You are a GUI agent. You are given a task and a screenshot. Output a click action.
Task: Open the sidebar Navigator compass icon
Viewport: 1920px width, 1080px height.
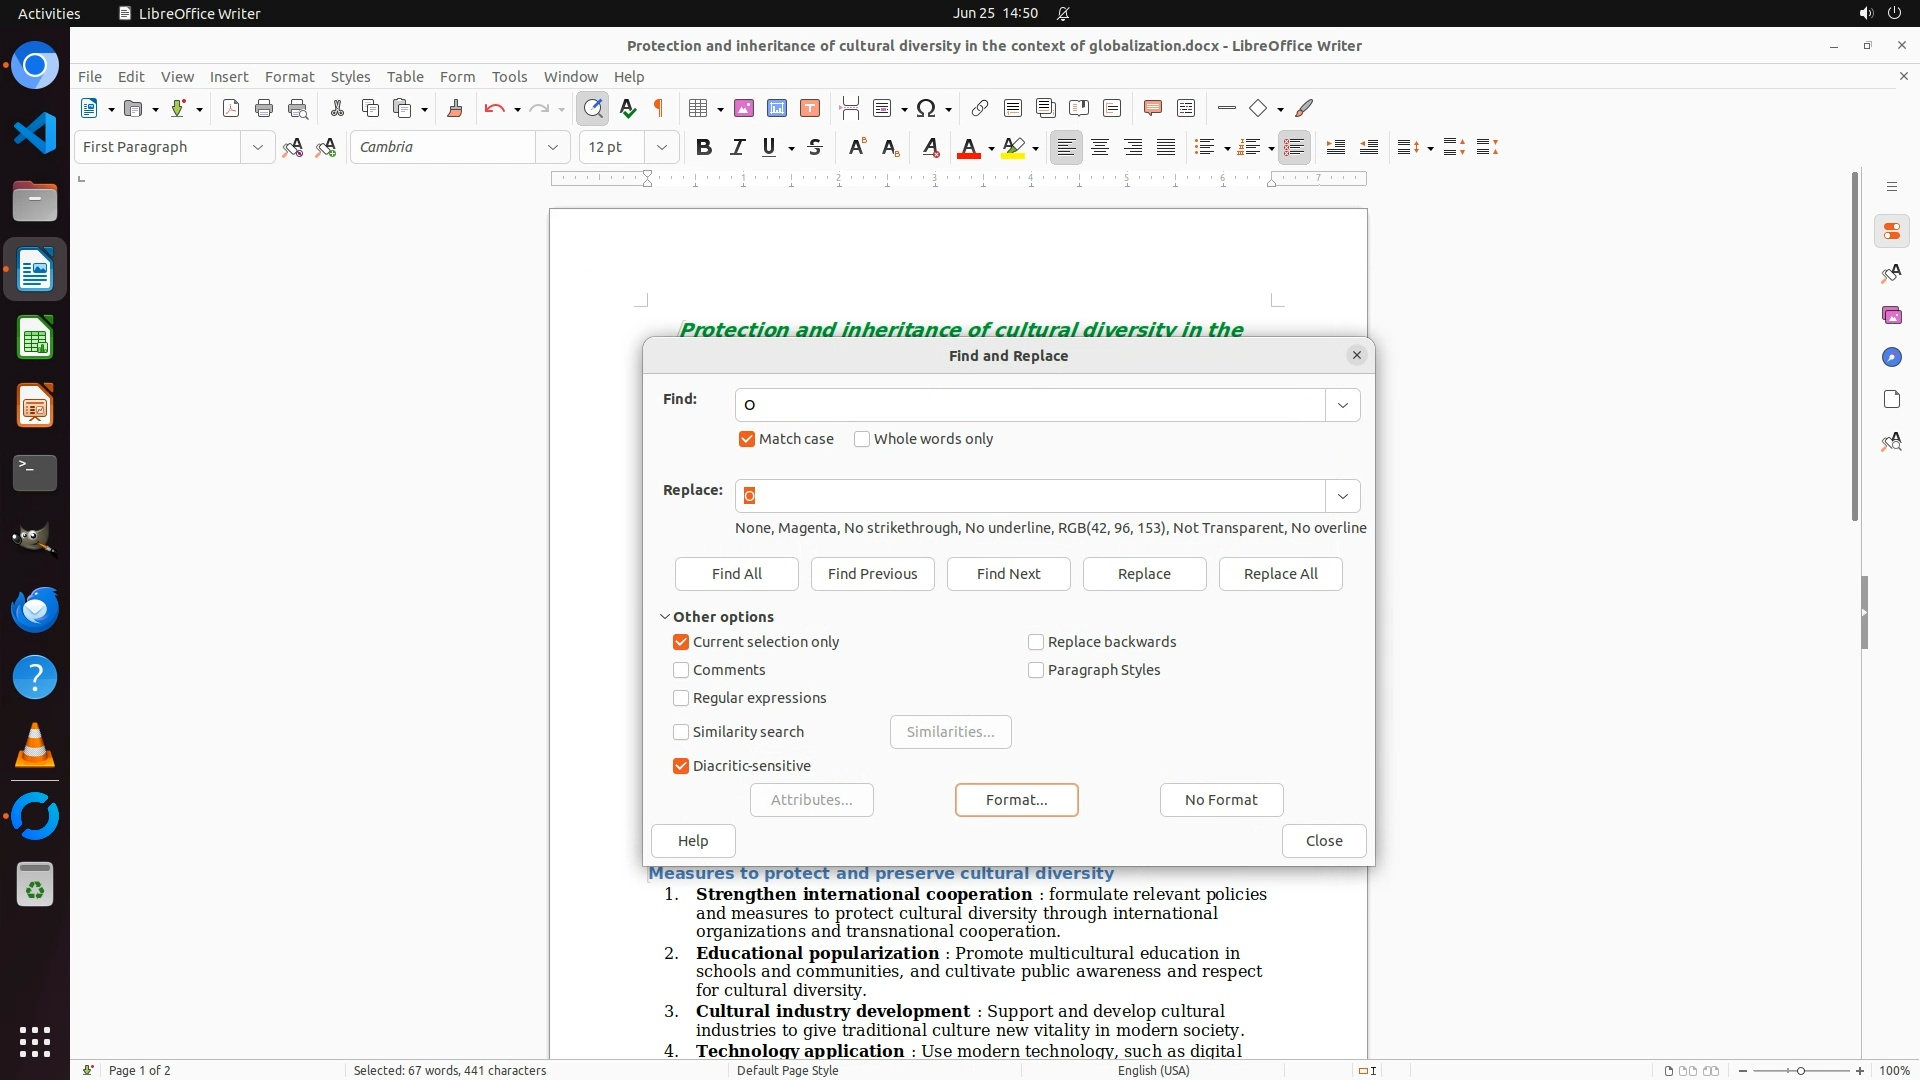click(1891, 358)
